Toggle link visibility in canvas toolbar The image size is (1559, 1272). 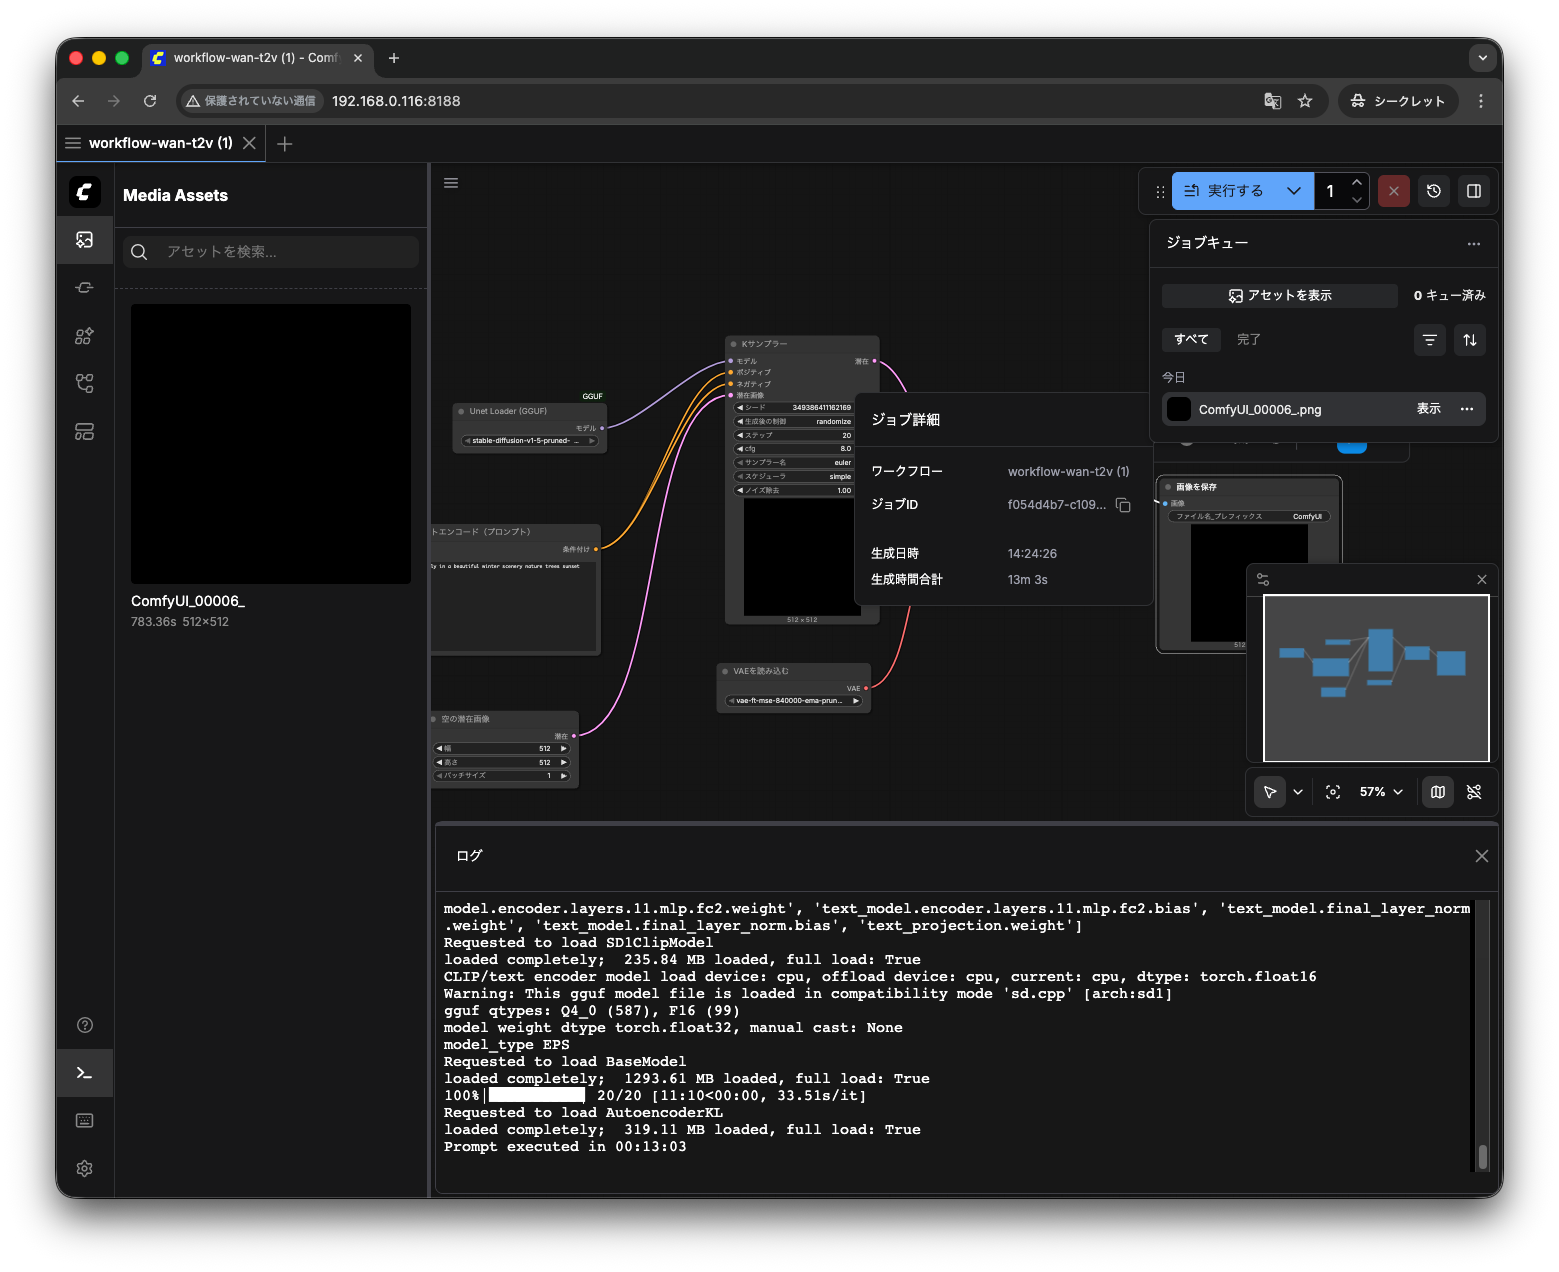(1474, 792)
